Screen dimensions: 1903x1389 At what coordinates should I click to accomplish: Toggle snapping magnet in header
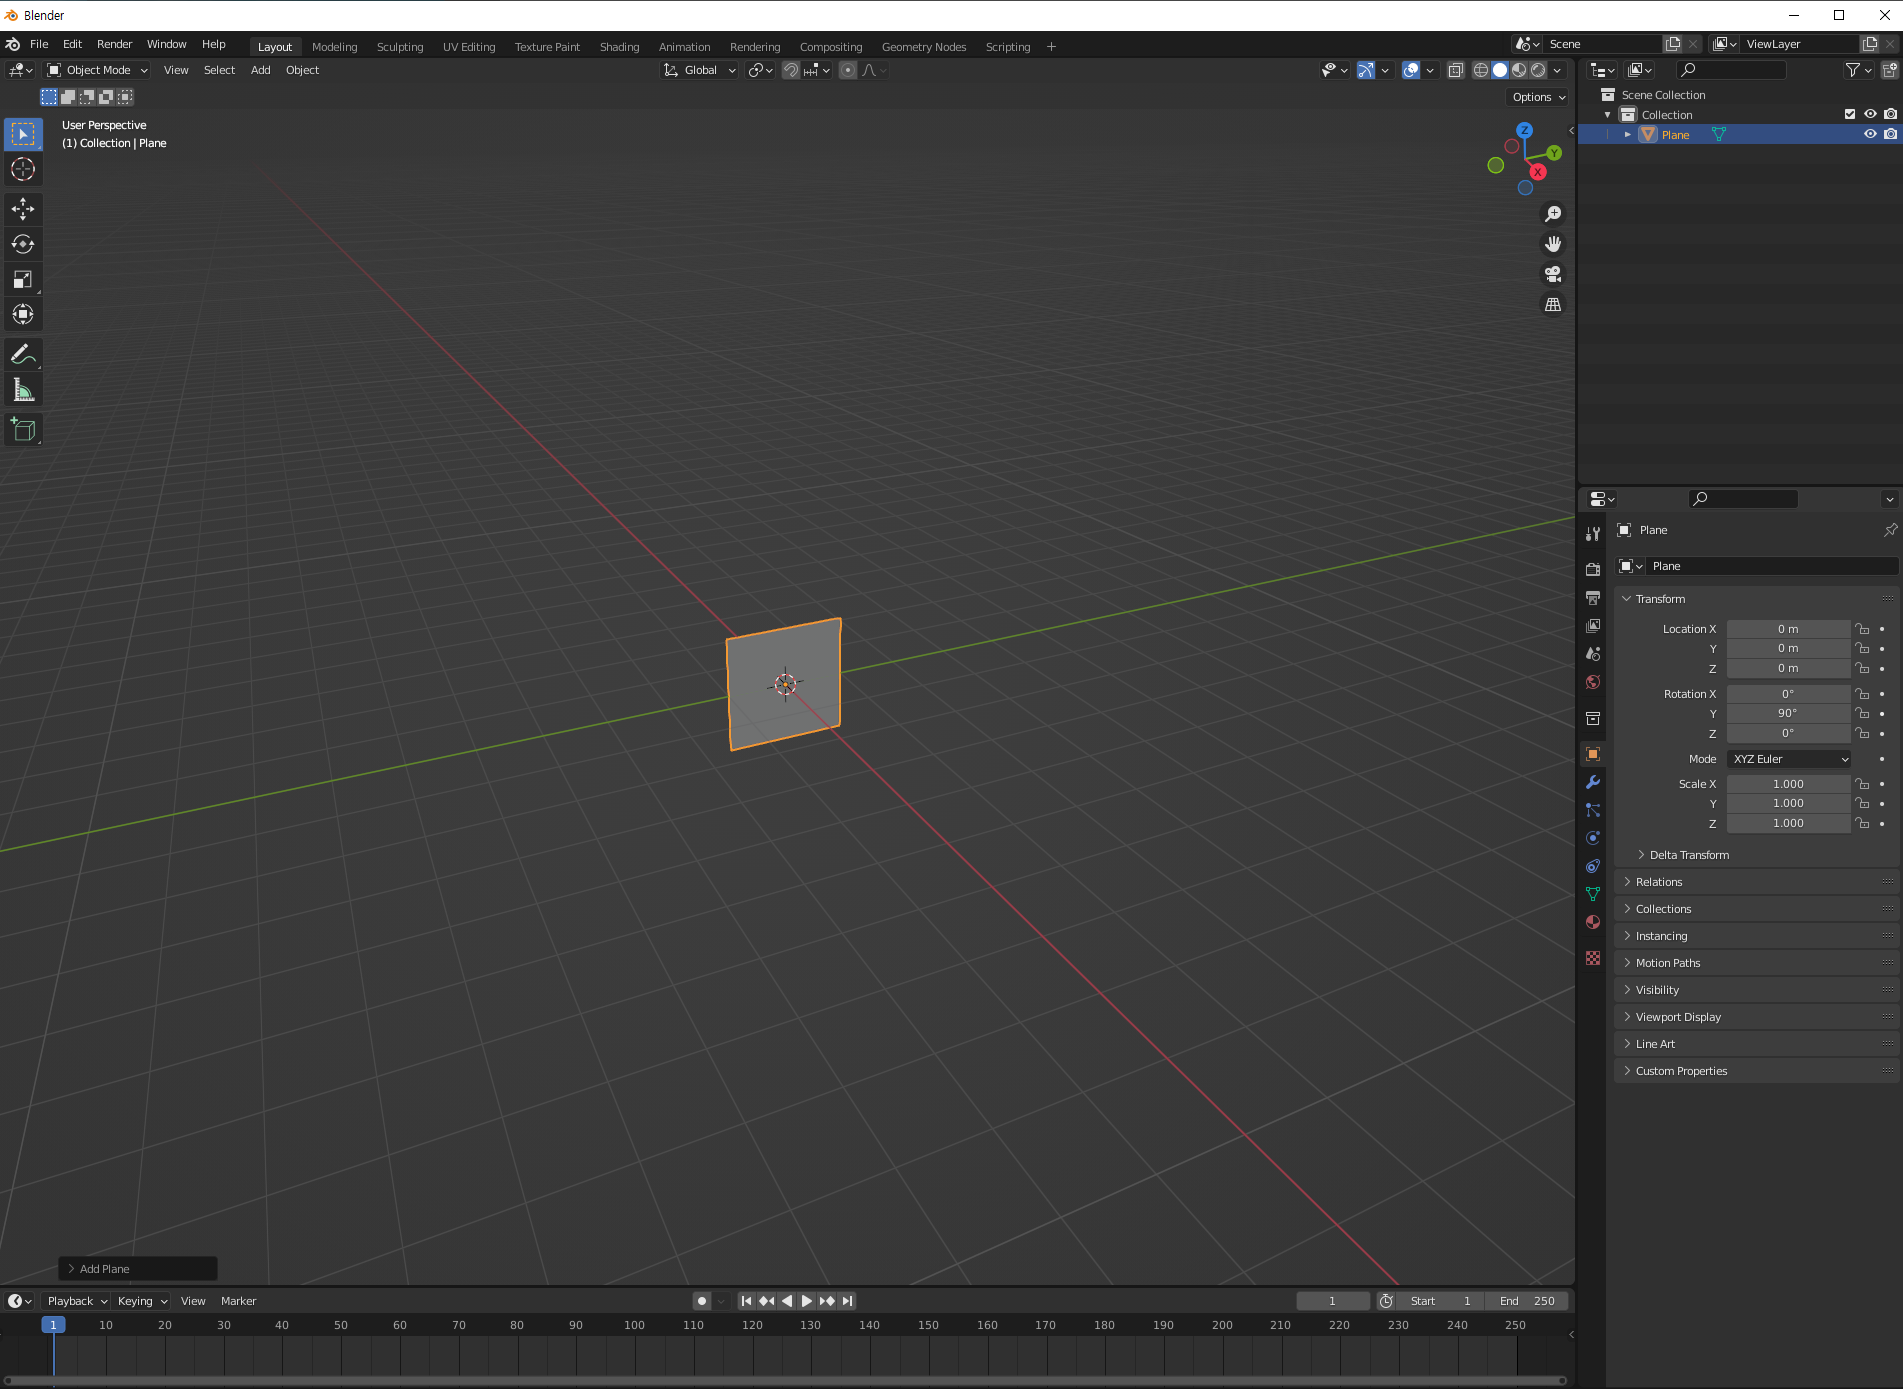pos(791,70)
